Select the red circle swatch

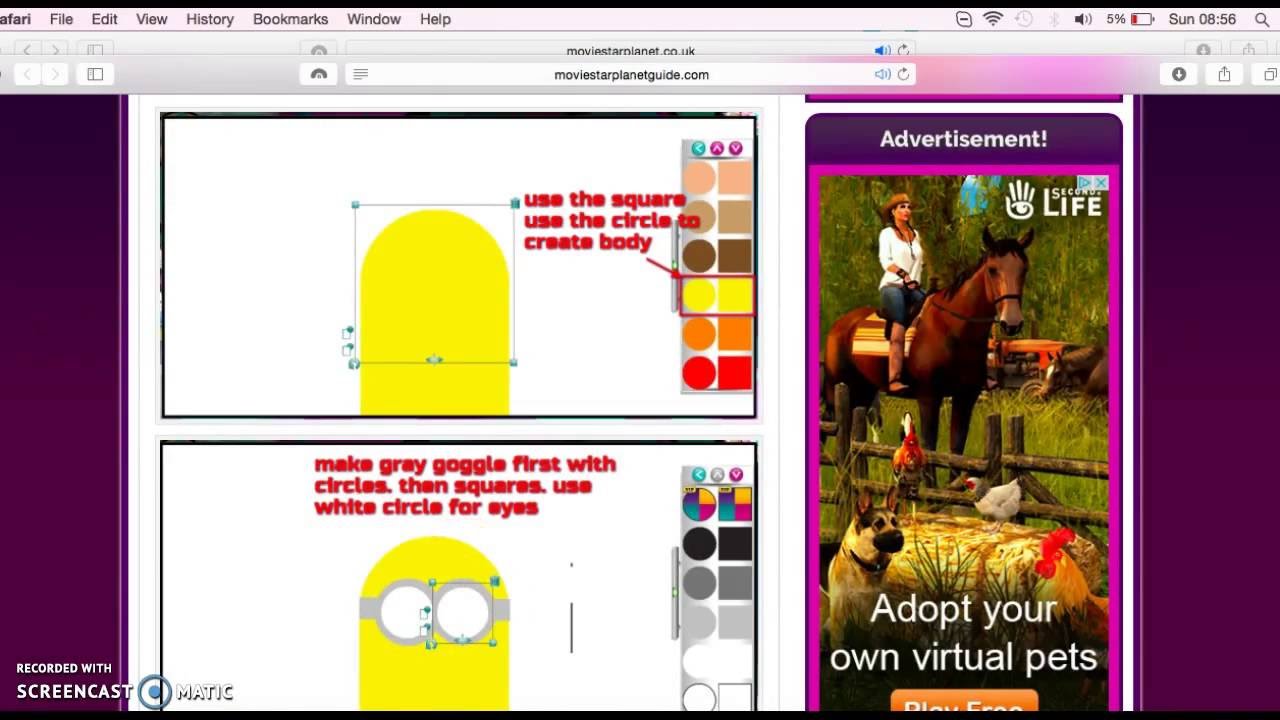pyautogui.click(x=699, y=373)
